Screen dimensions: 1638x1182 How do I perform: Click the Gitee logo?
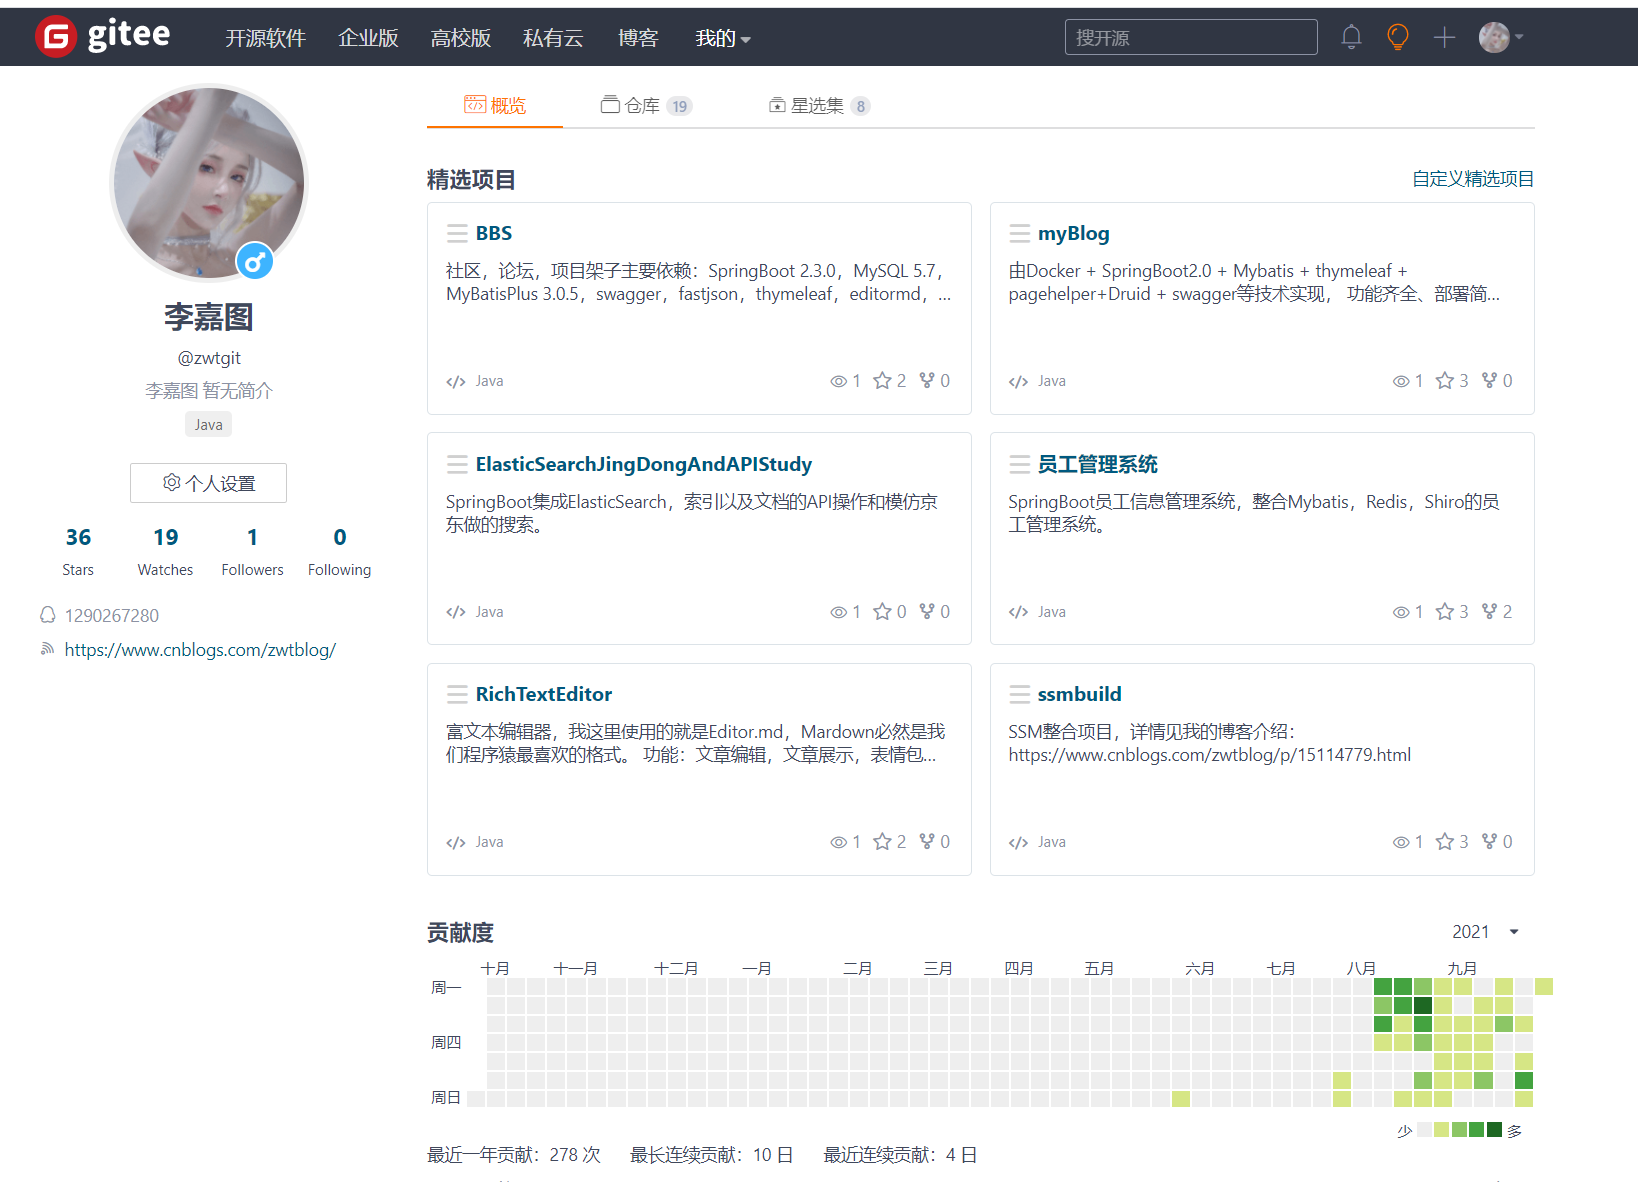(103, 36)
